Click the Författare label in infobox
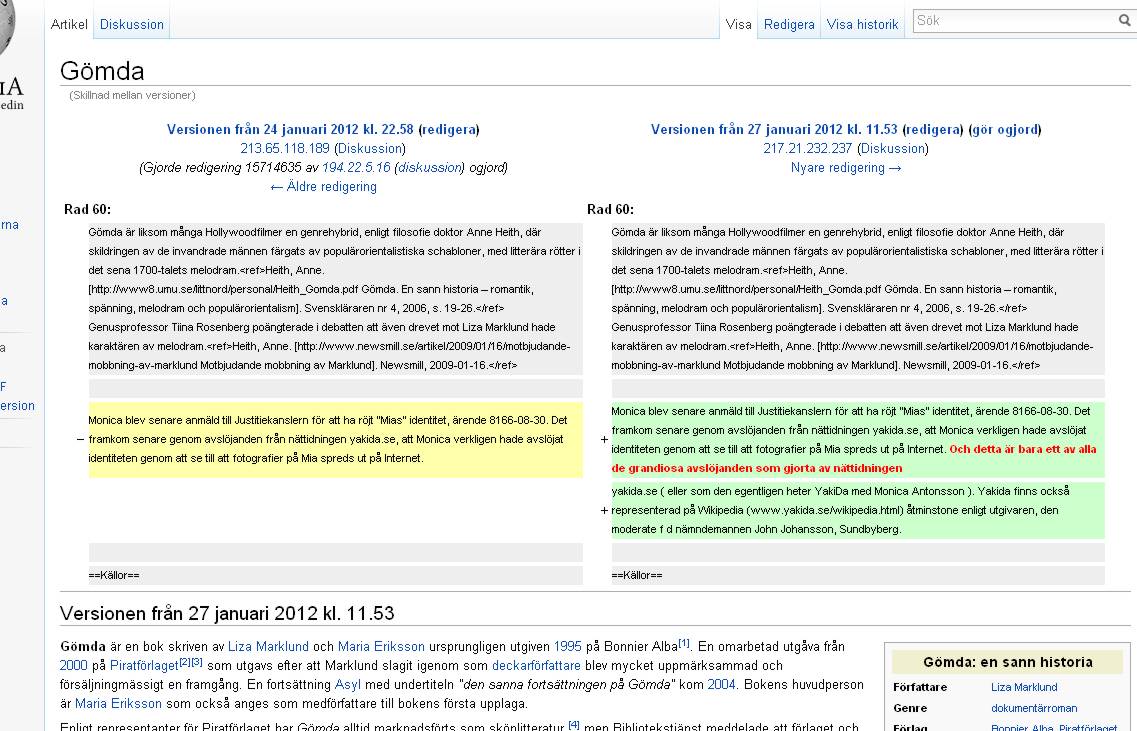 pyautogui.click(x=920, y=687)
